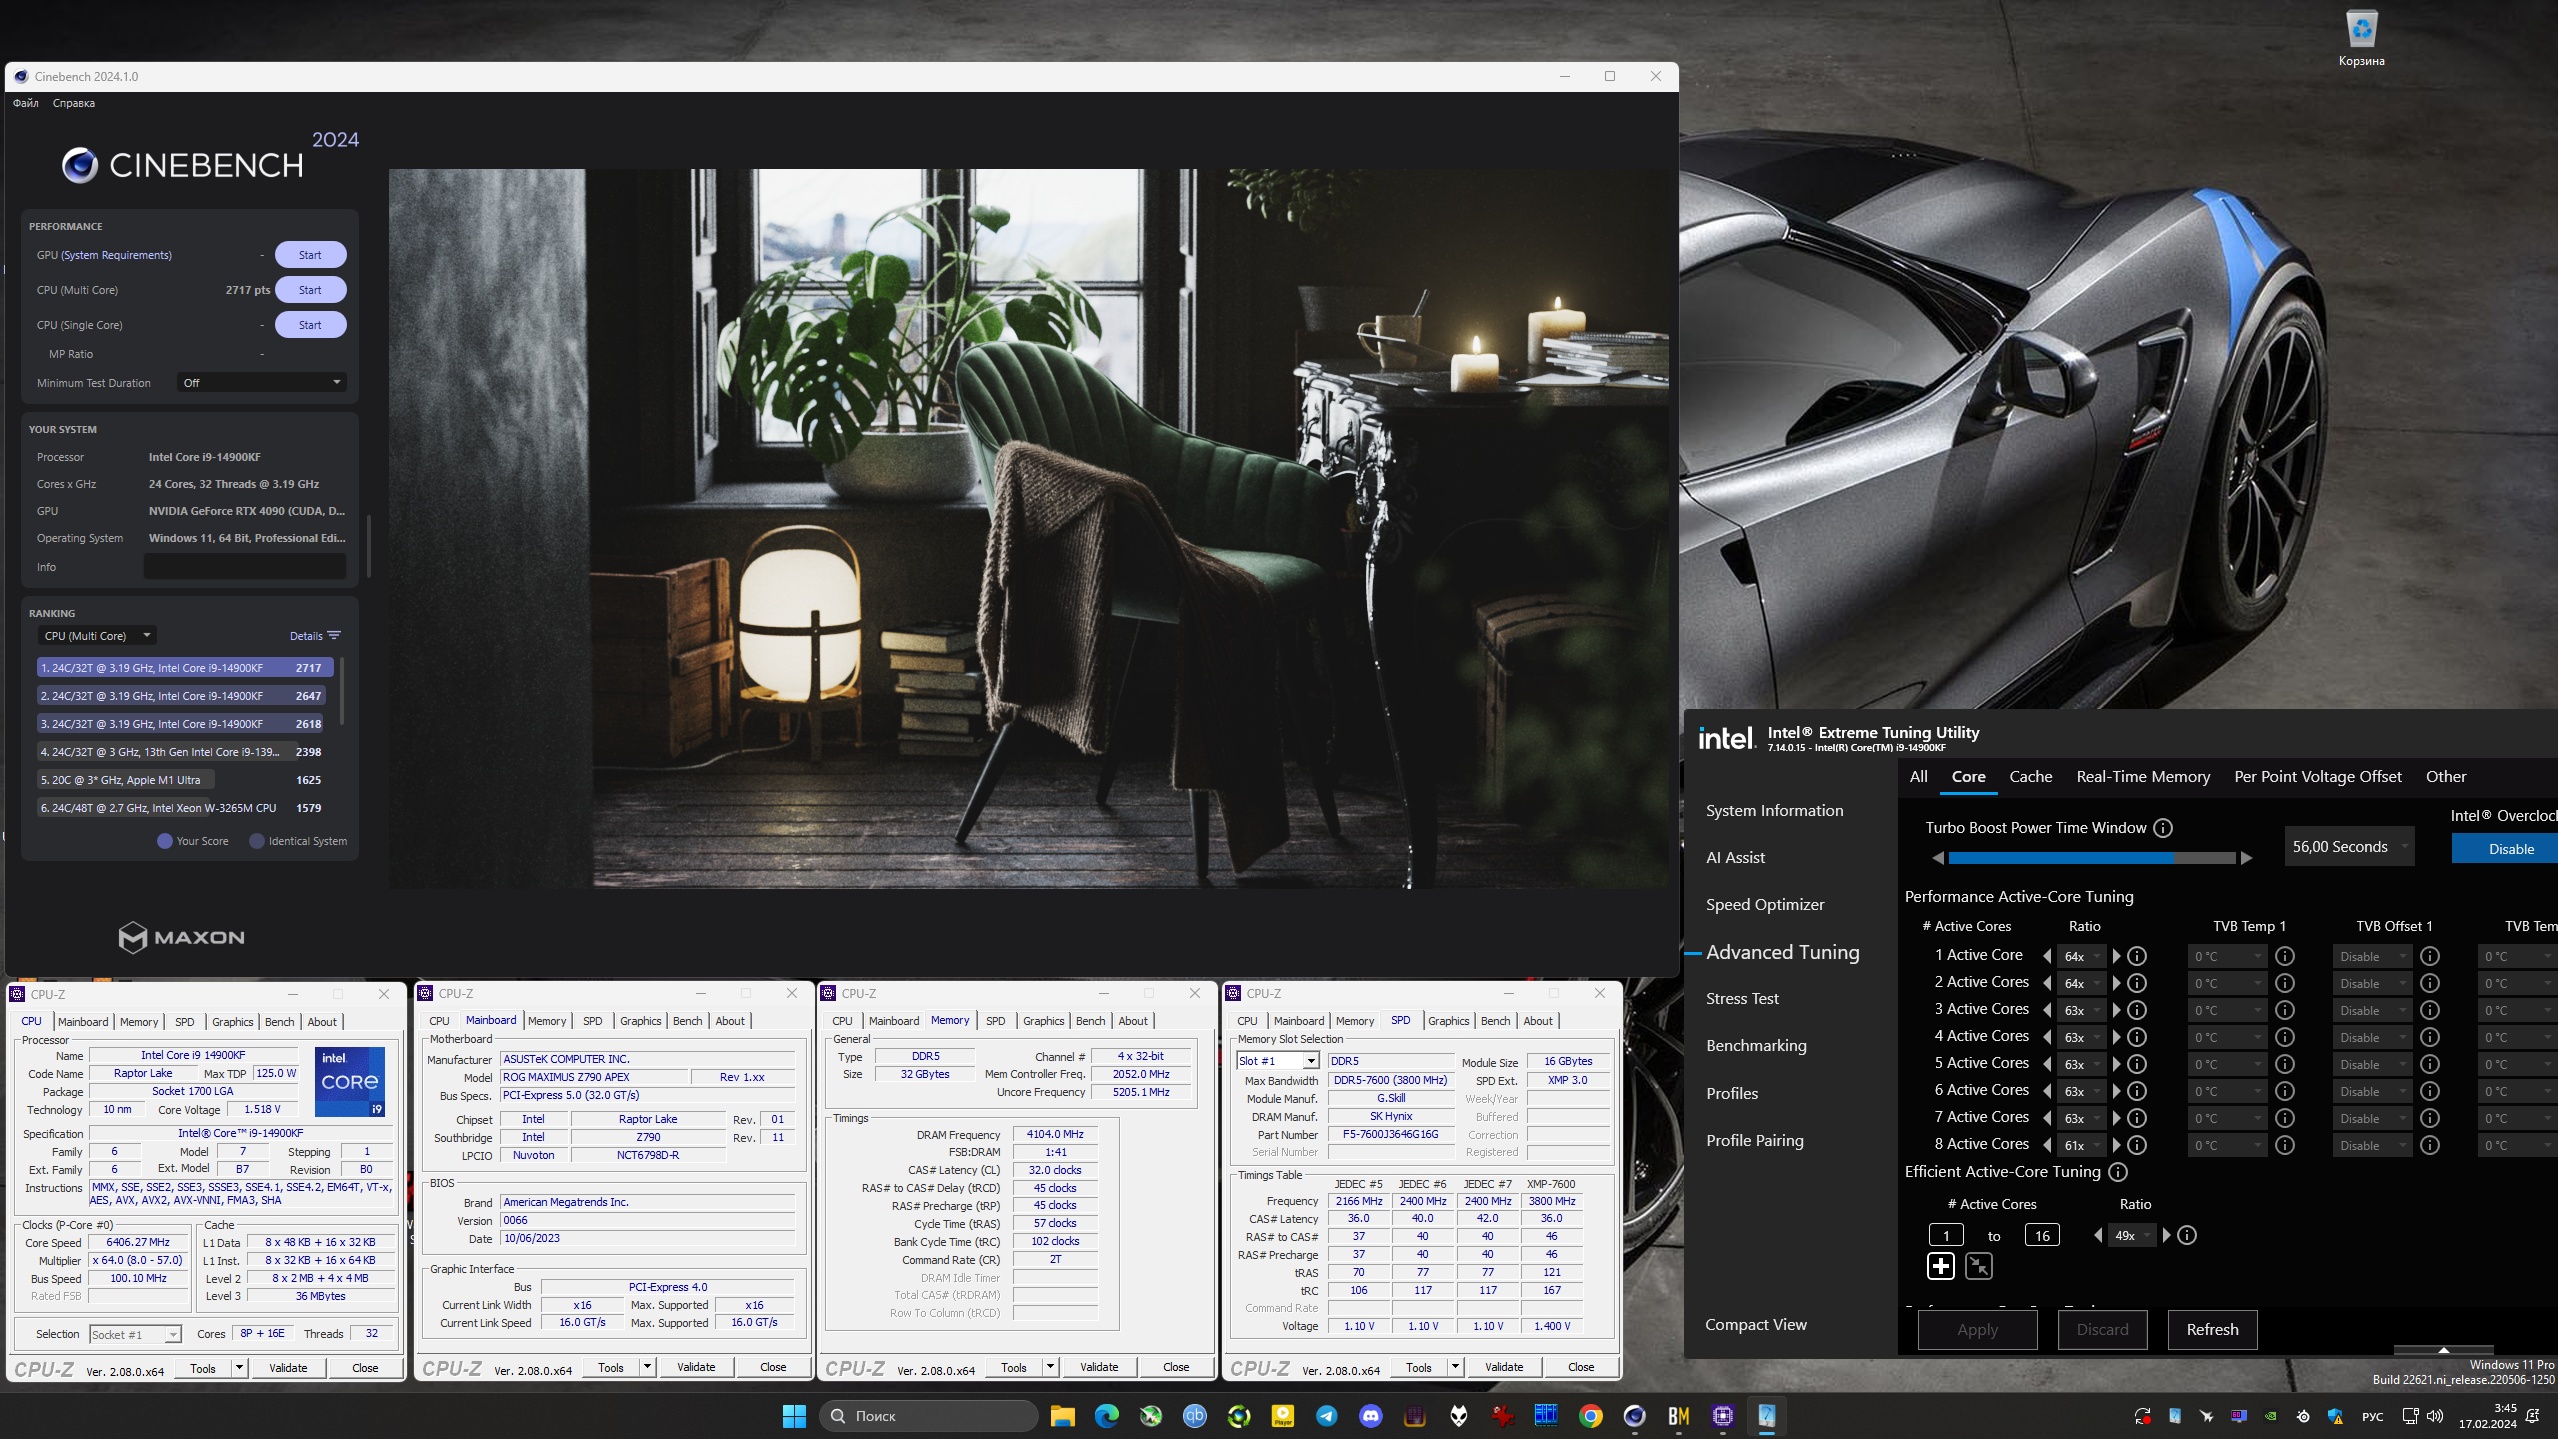
Task: Open Bench tab in CPU-Z CPU window
Action: click(x=279, y=1022)
